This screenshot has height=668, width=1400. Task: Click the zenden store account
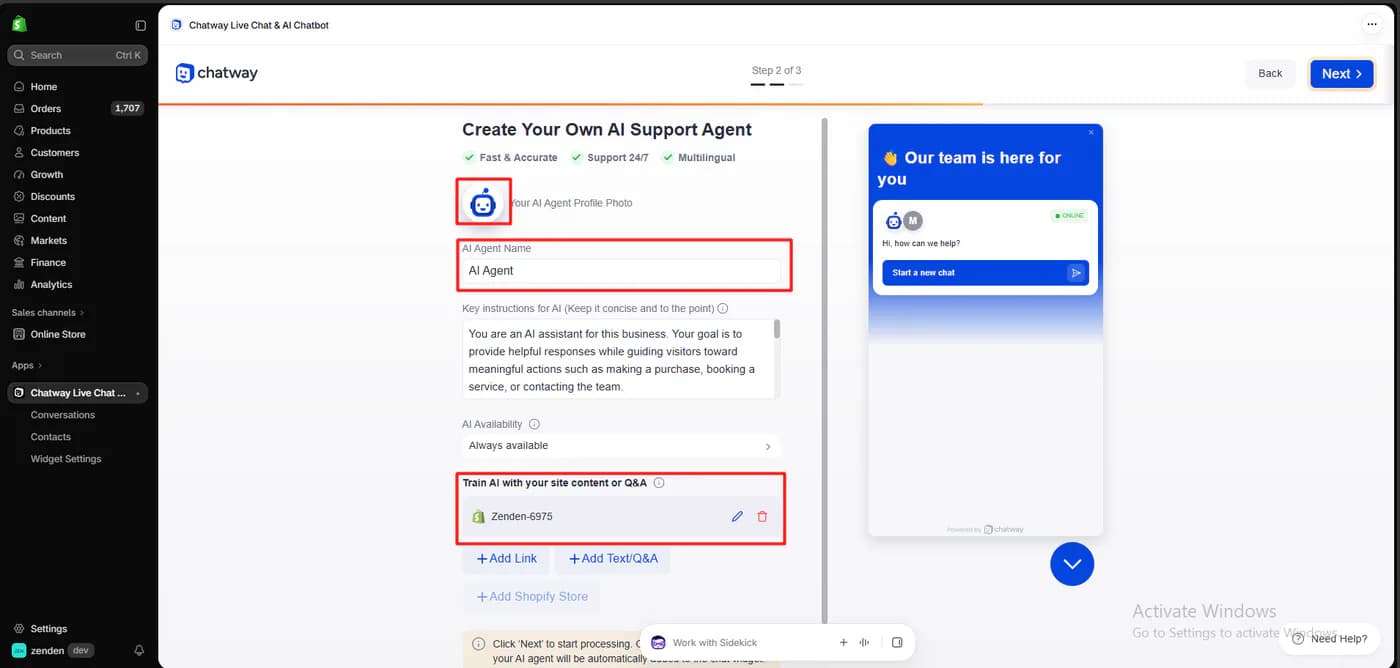pos(52,650)
